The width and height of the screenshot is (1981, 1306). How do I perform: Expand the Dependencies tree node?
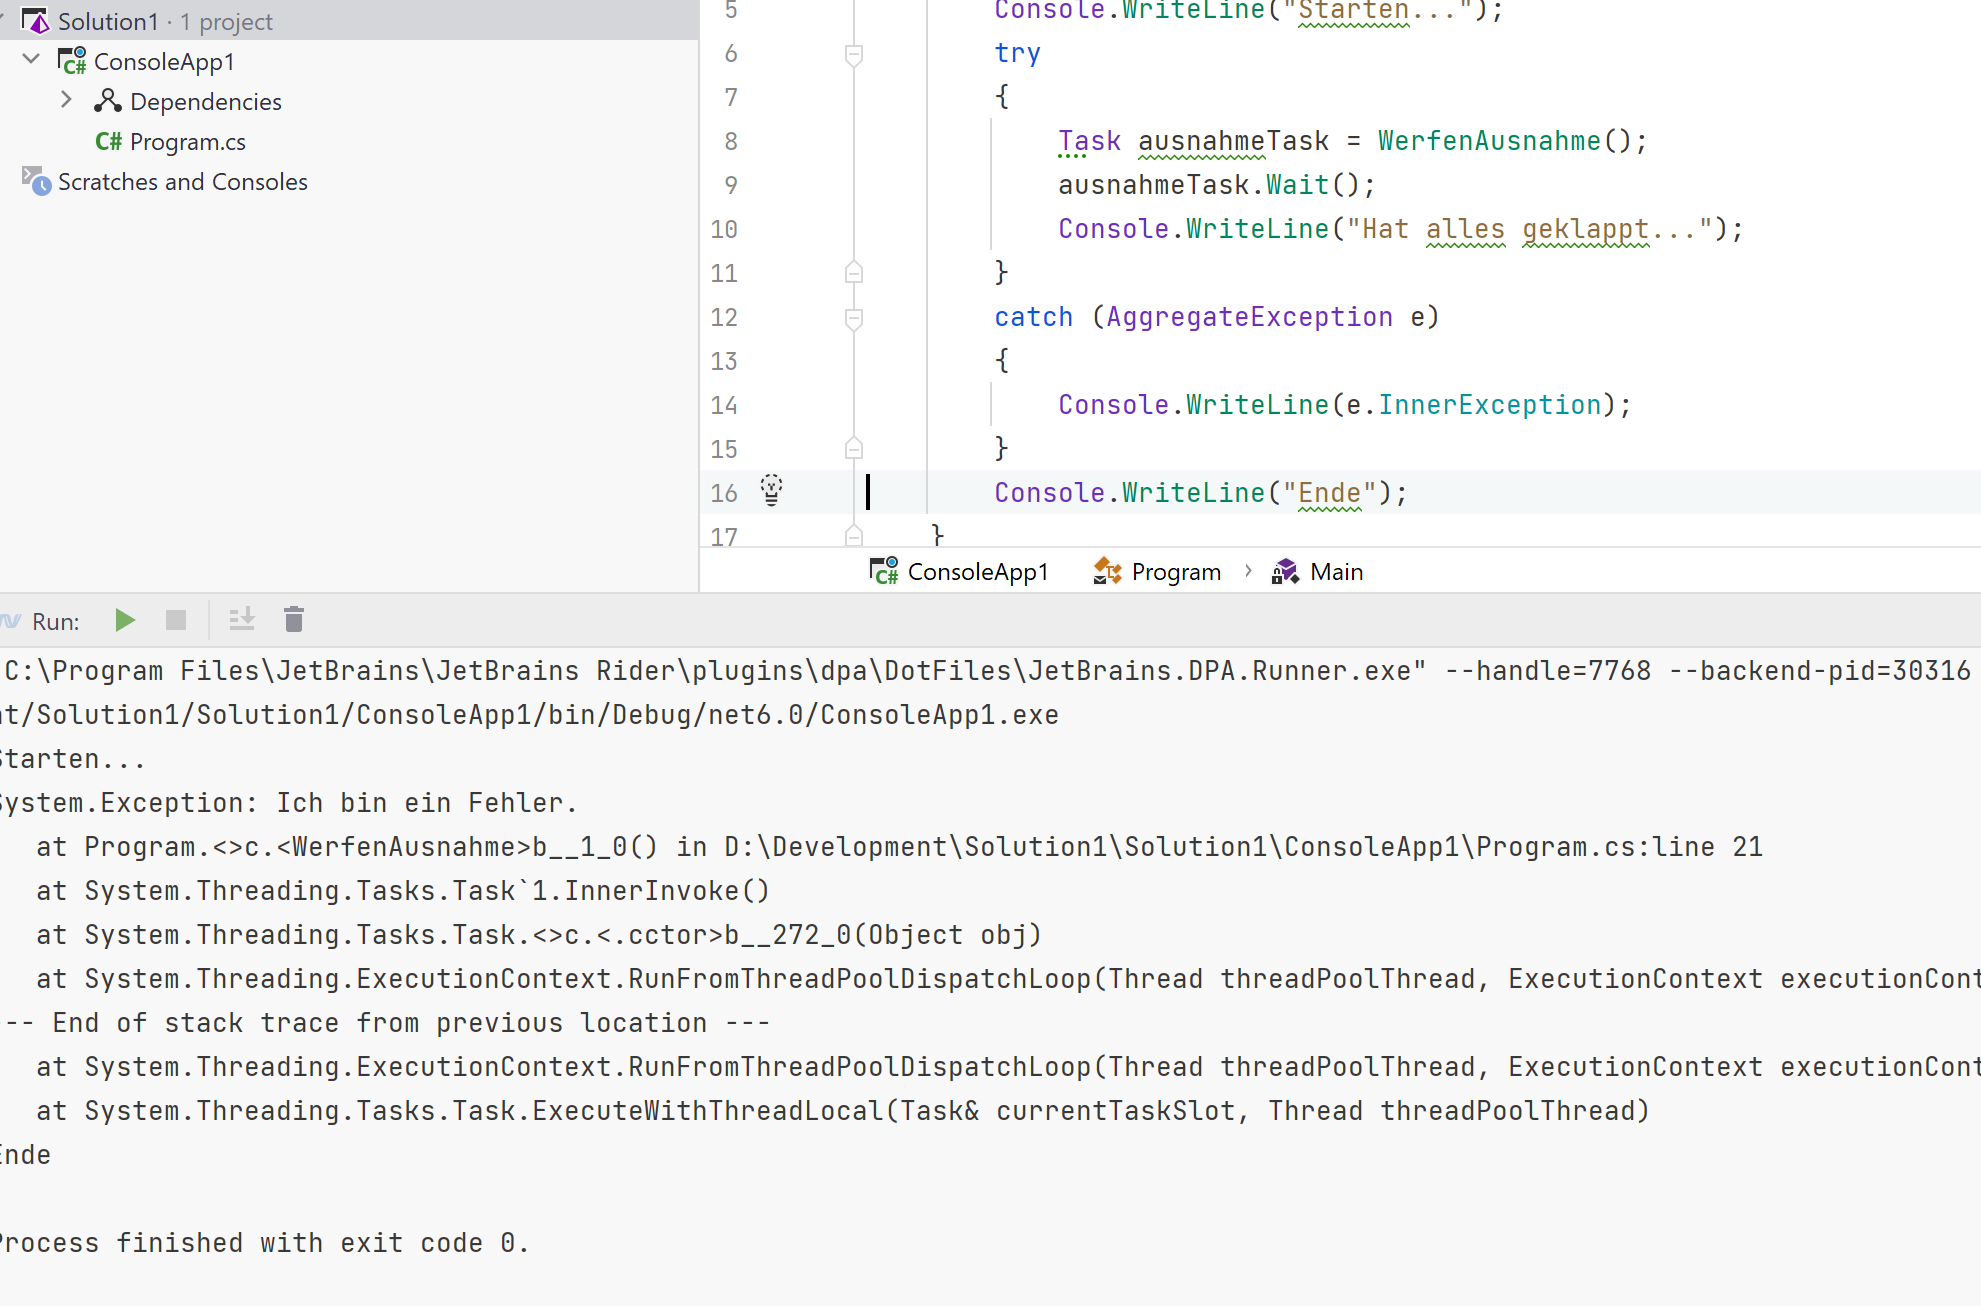66,100
